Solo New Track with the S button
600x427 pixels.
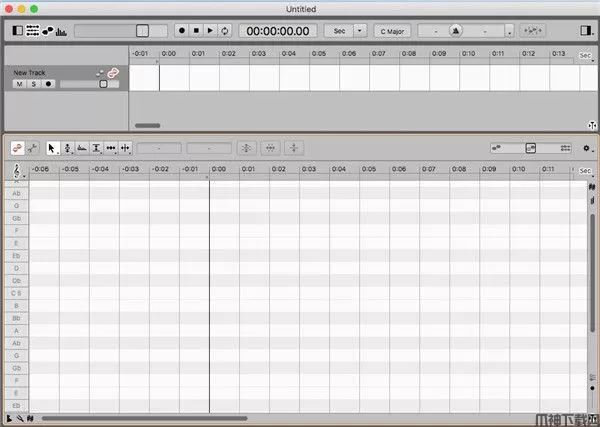(34, 84)
